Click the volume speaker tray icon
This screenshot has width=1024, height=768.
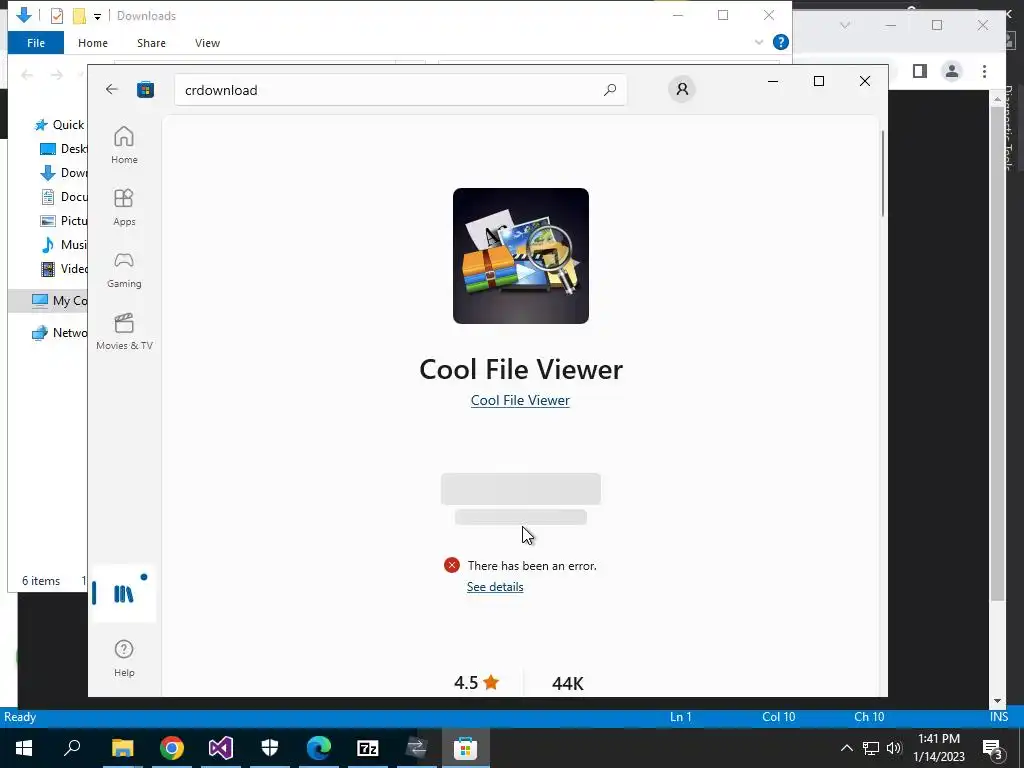[x=894, y=748]
